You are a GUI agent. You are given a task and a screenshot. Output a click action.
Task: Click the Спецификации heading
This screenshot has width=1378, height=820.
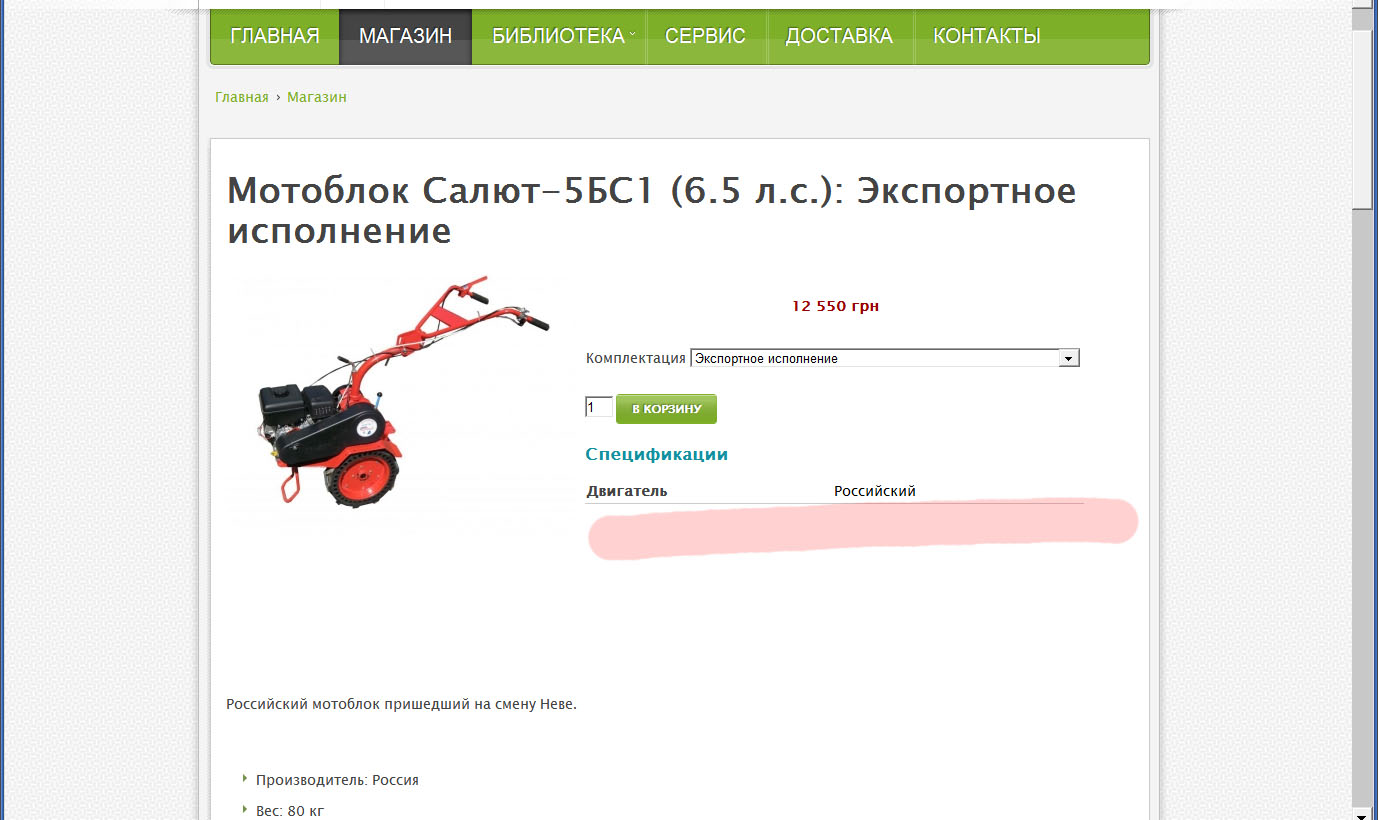click(656, 454)
